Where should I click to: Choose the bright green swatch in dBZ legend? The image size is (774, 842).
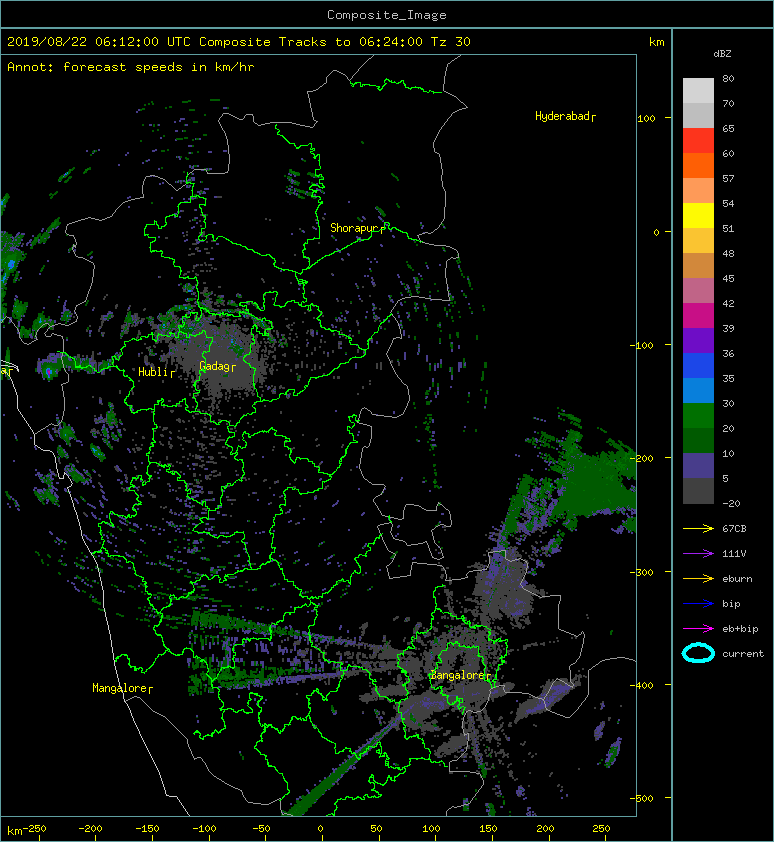(698, 416)
